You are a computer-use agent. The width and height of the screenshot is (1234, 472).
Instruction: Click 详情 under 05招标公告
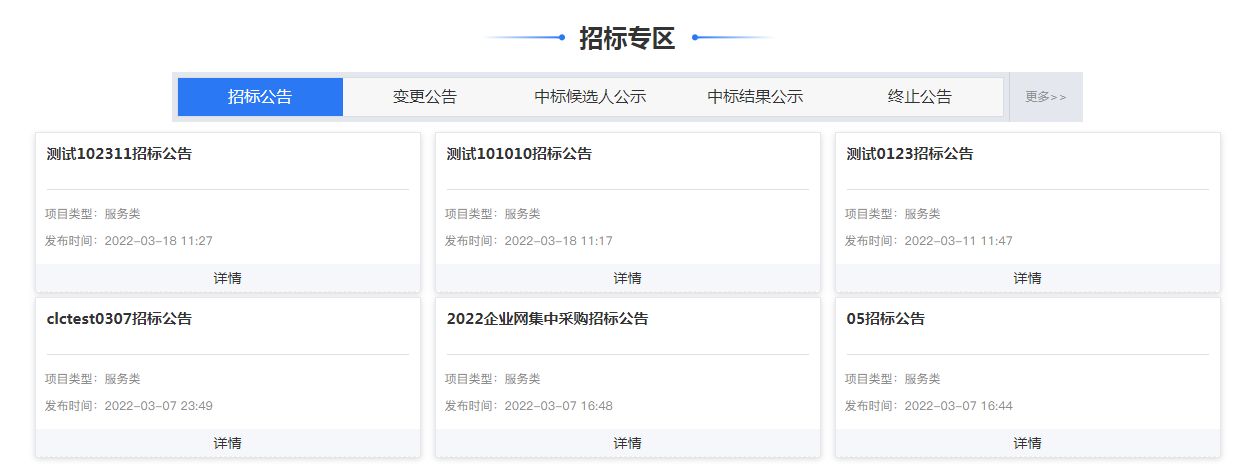(1028, 443)
